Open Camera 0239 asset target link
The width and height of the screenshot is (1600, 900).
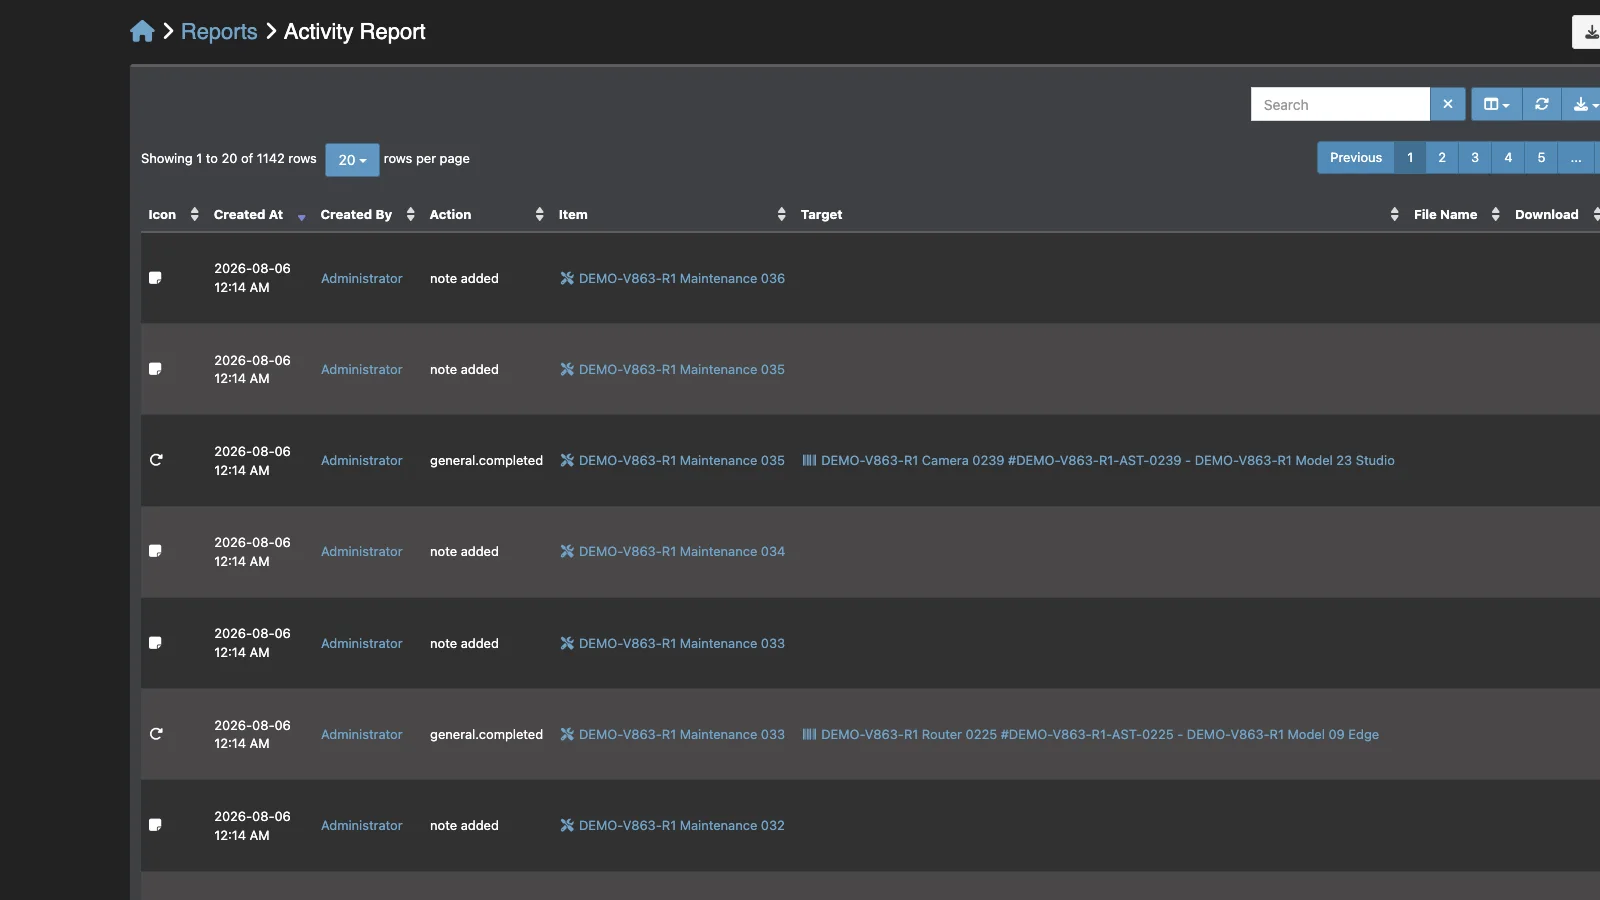[1107, 461]
